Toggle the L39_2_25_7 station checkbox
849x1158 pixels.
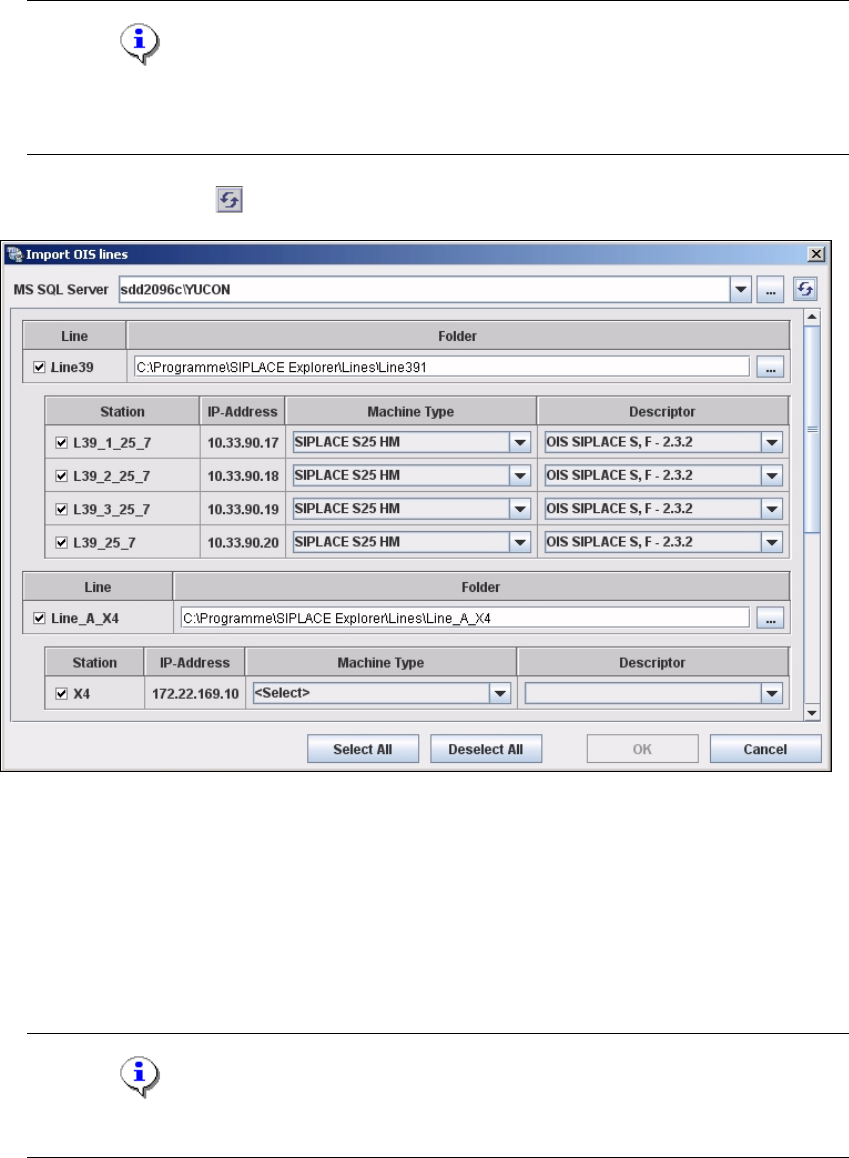[62, 476]
